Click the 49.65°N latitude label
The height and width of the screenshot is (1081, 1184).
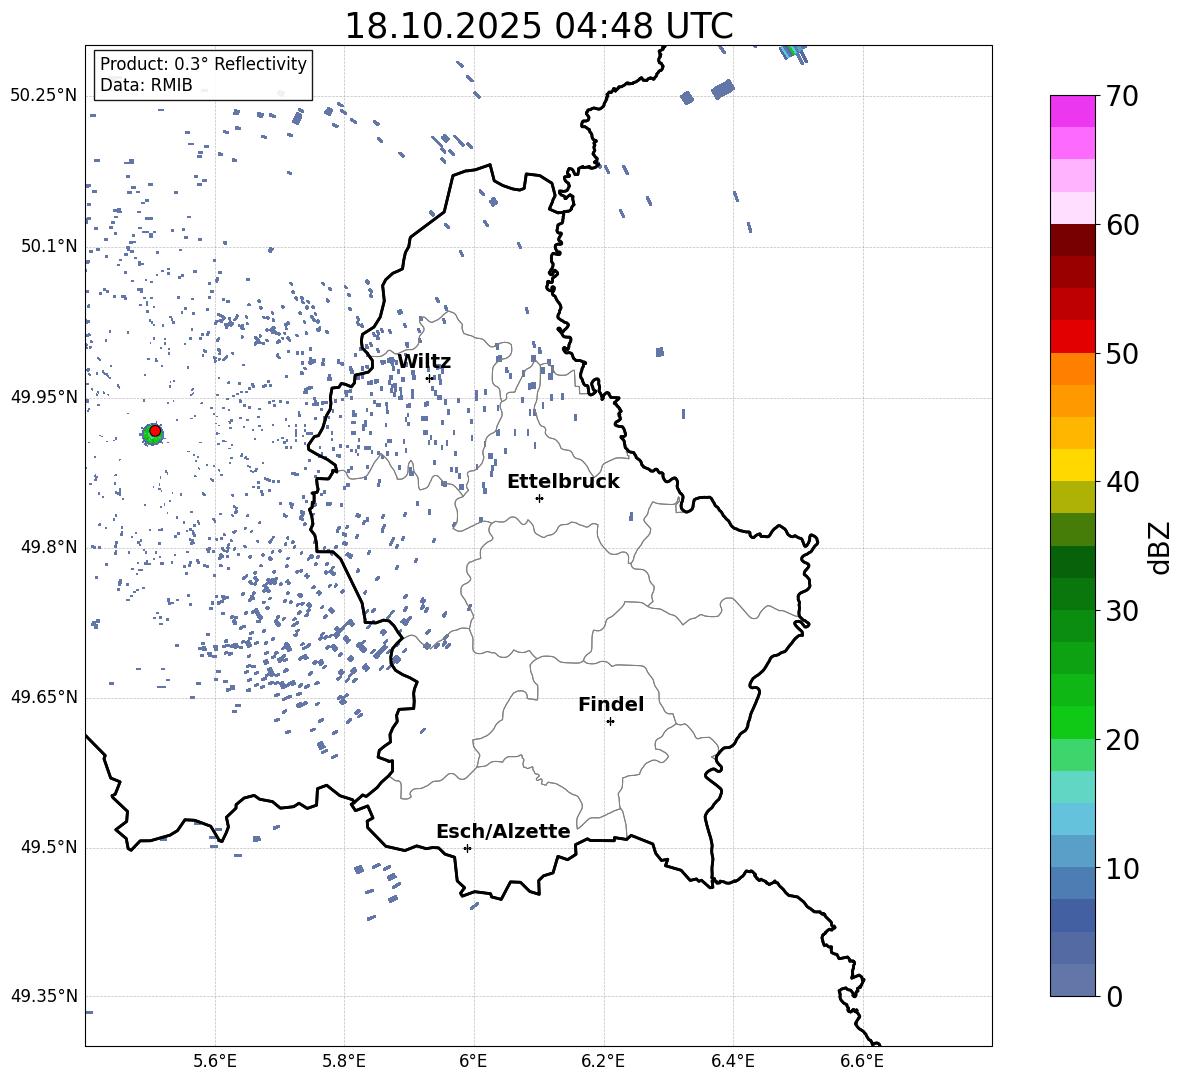(44, 698)
